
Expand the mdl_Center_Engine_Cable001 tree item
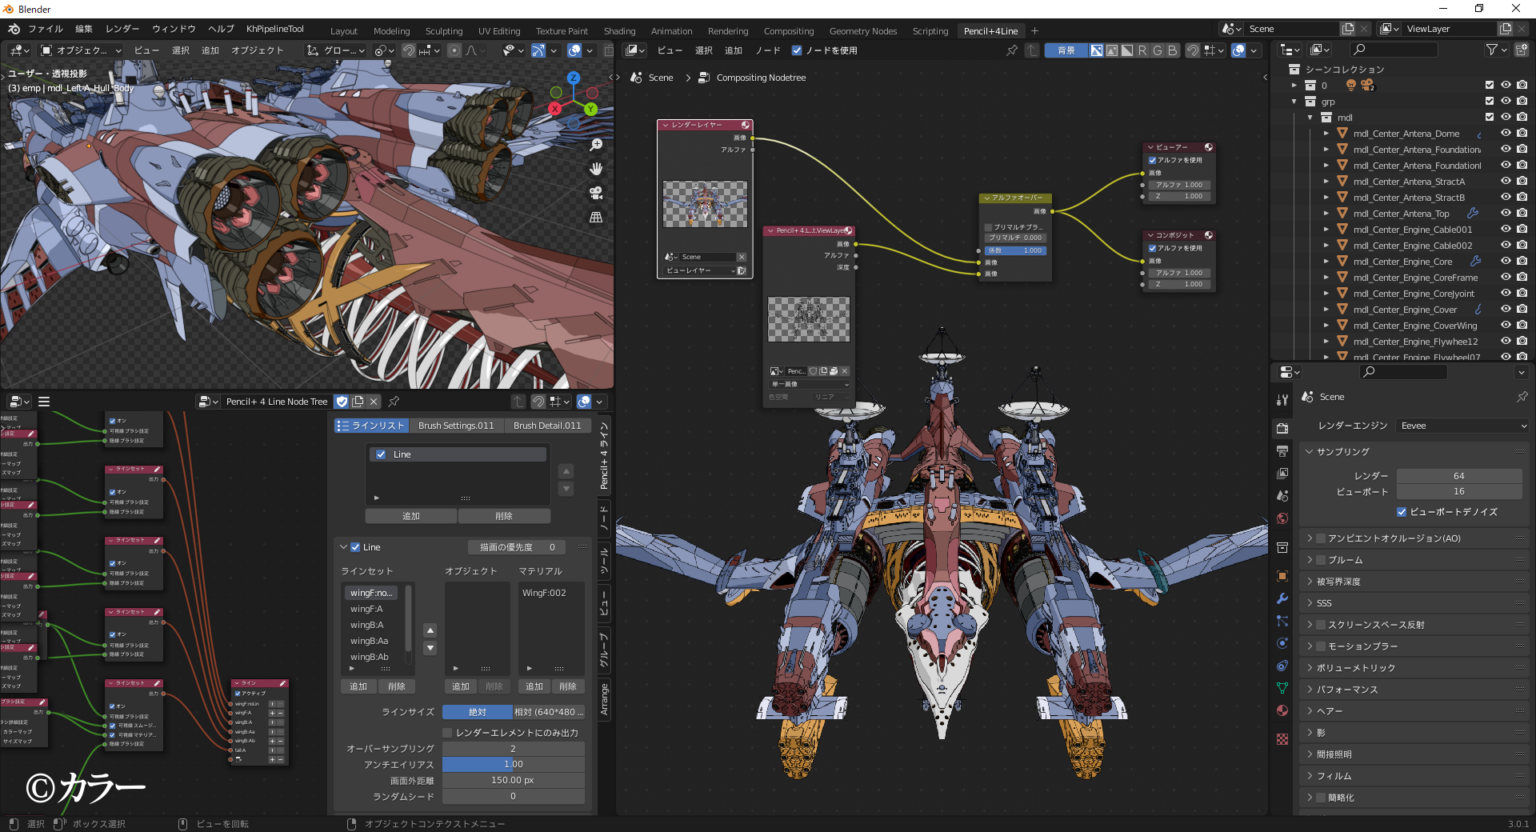1326,229
